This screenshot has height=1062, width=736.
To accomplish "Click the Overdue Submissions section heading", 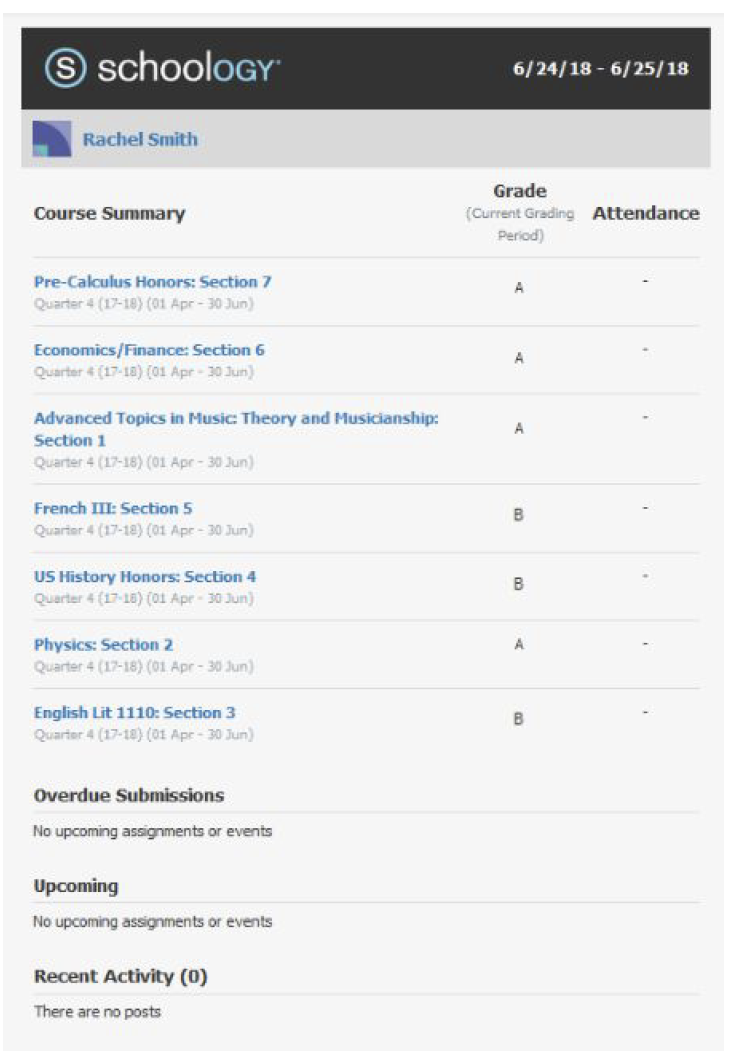I will (129, 796).
